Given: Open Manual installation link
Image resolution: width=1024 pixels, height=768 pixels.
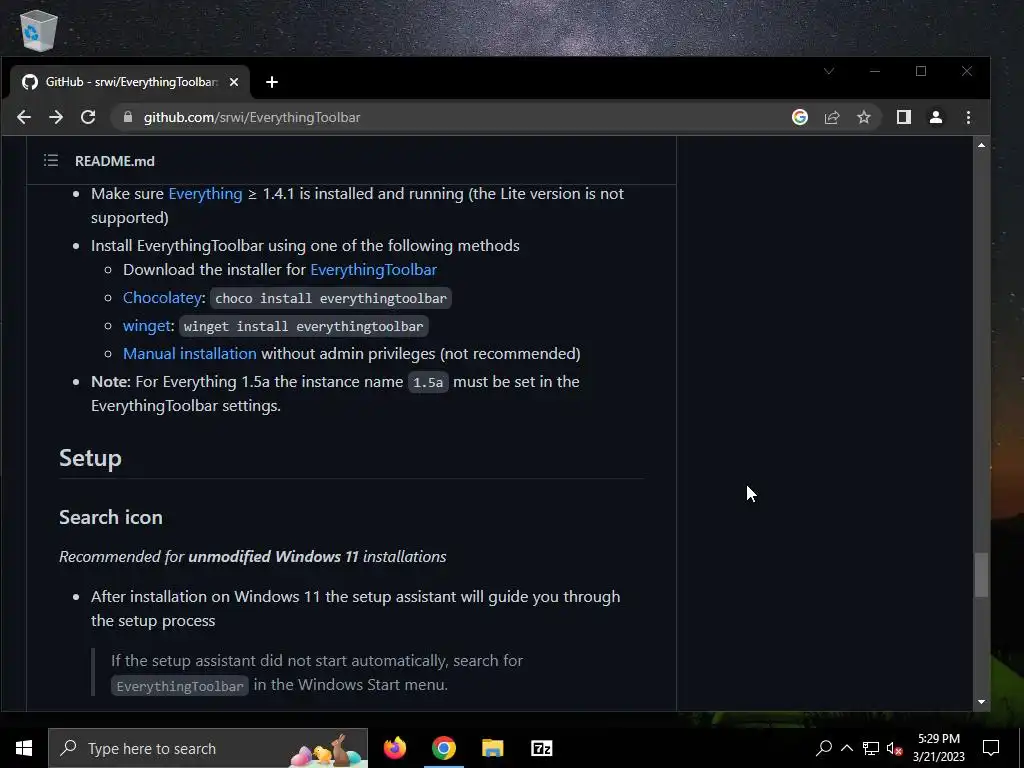Looking at the screenshot, I should point(190,353).
